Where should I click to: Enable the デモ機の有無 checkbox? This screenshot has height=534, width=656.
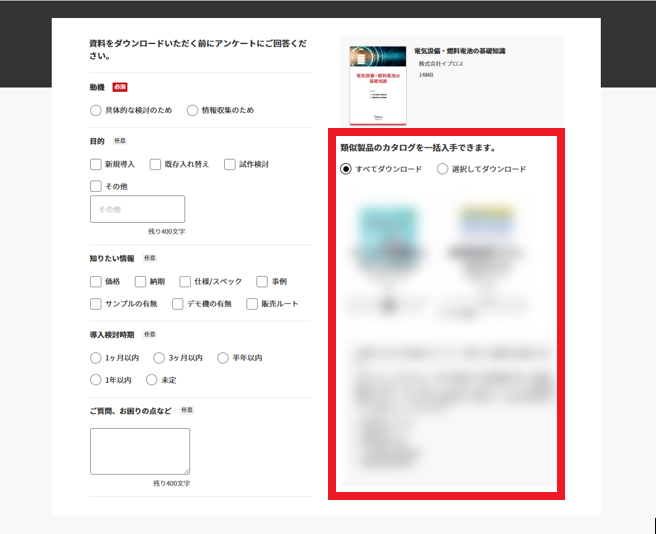pos(178,304)
